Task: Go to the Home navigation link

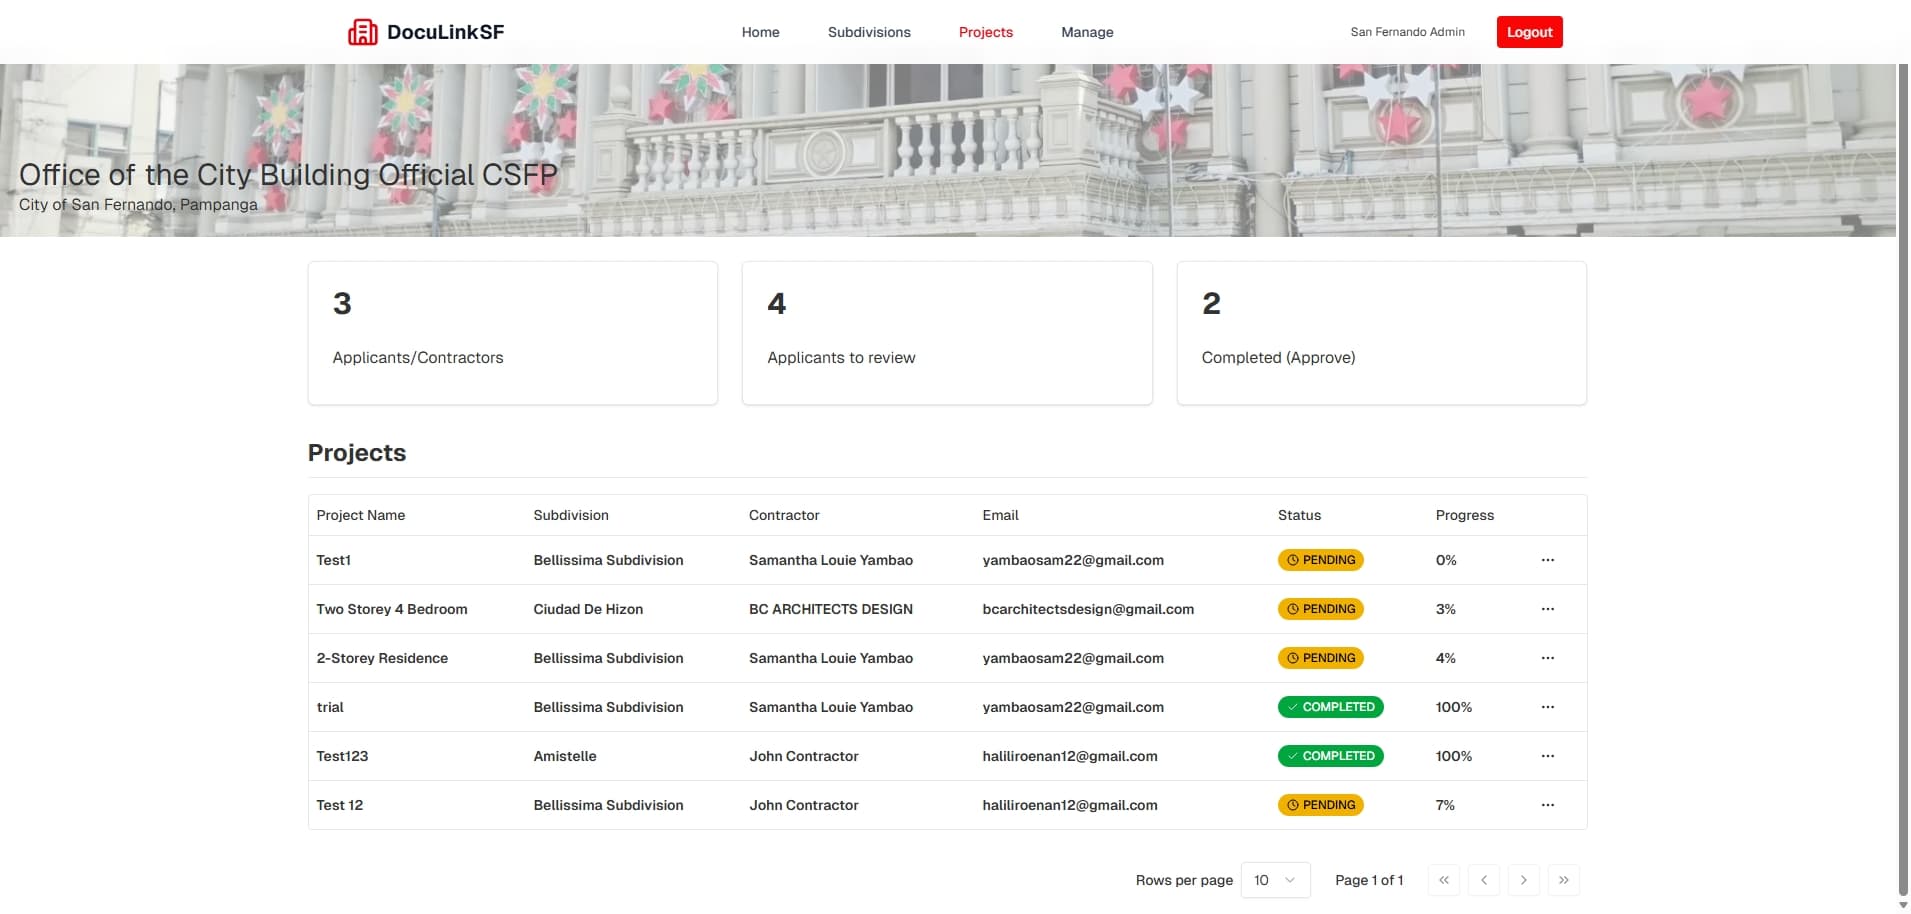Action: (x=760, y=32)
